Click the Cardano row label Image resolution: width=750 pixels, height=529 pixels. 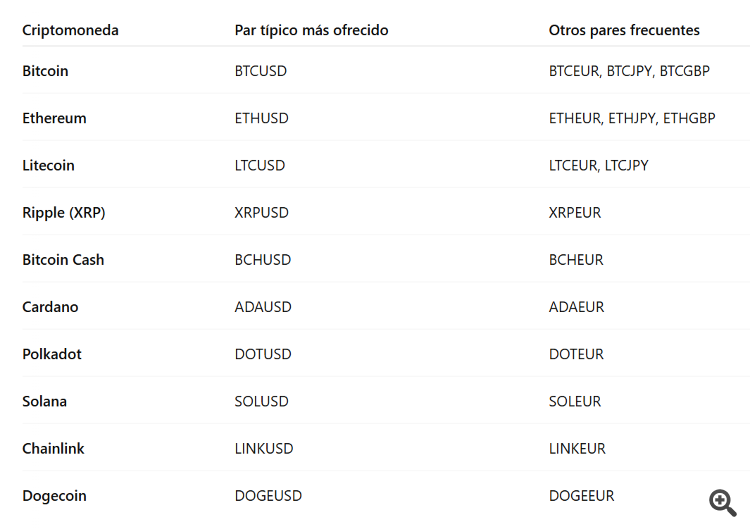[x=50, y=307]
